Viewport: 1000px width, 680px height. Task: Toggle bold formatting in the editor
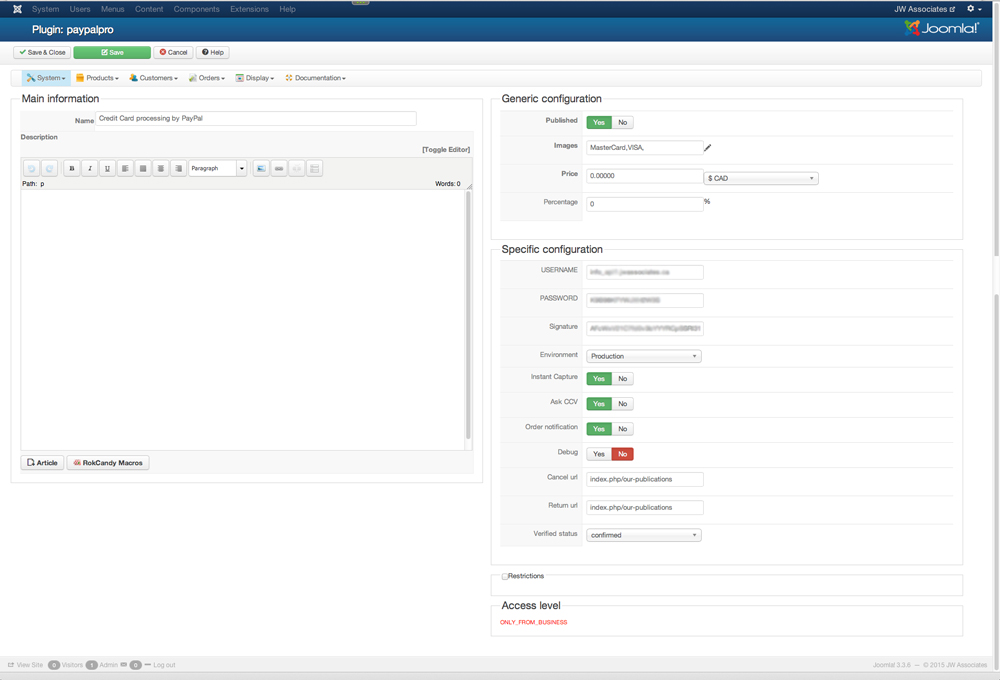coord(72,168)
